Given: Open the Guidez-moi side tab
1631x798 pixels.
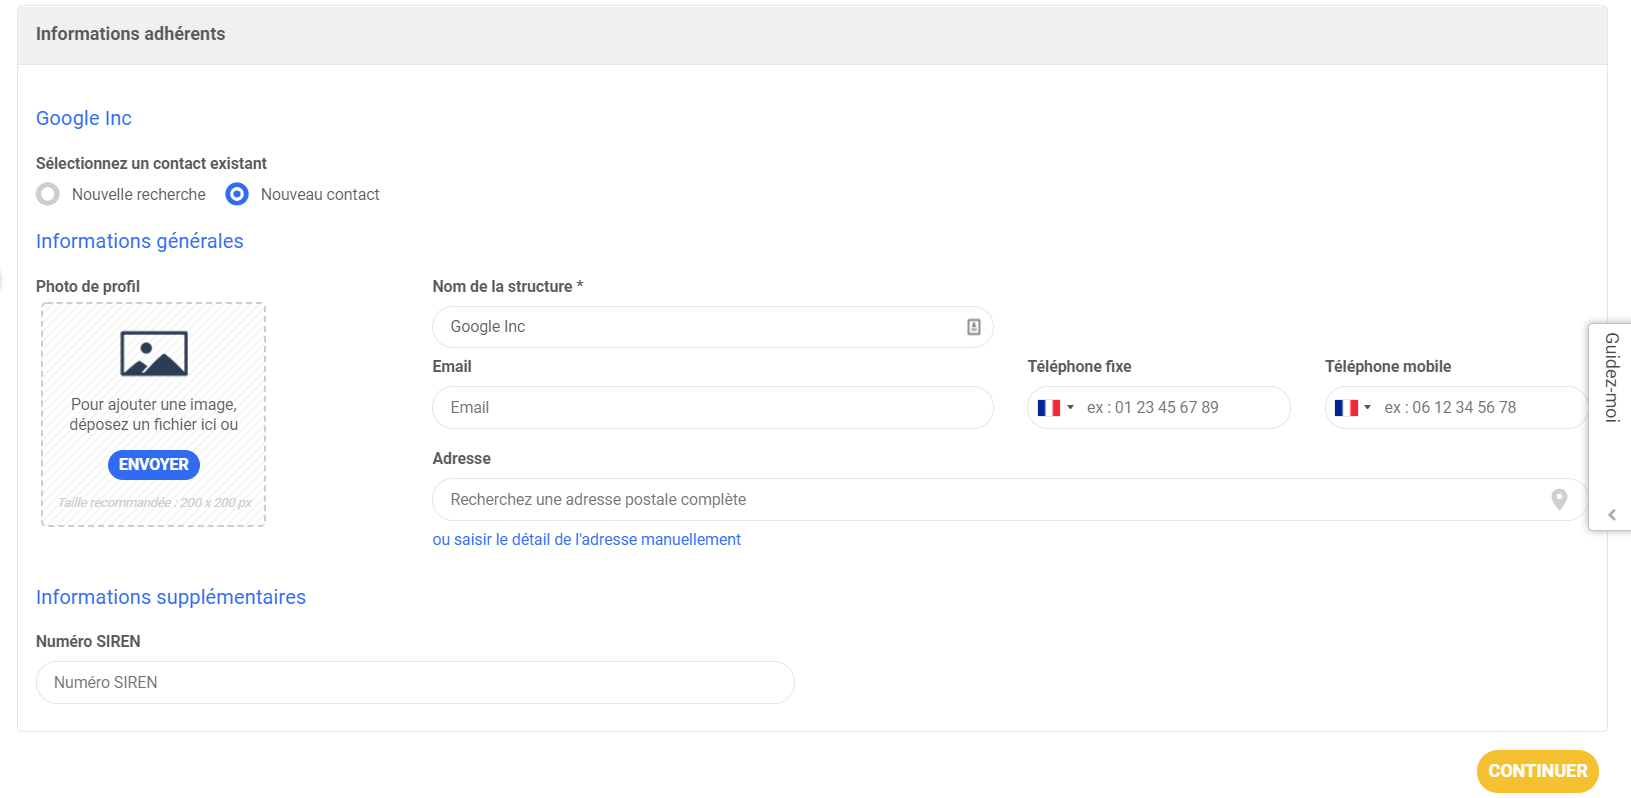Looking at the screenshot, I should coord(1611,378).
